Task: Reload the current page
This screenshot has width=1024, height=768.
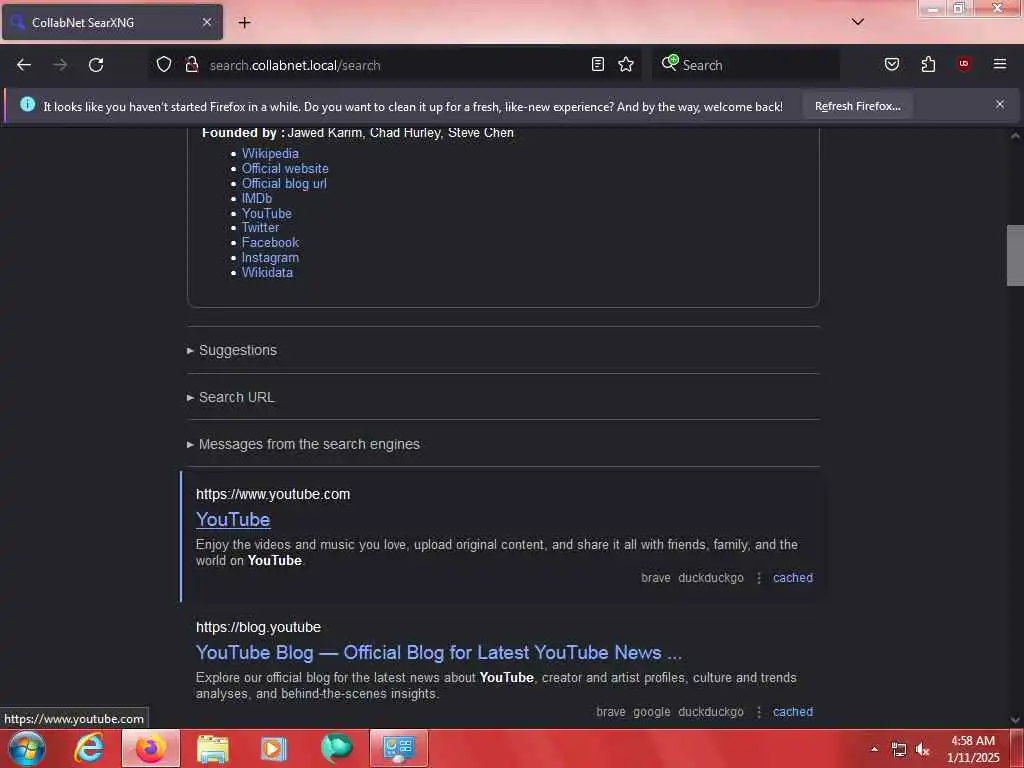Action: pos(96,65)
